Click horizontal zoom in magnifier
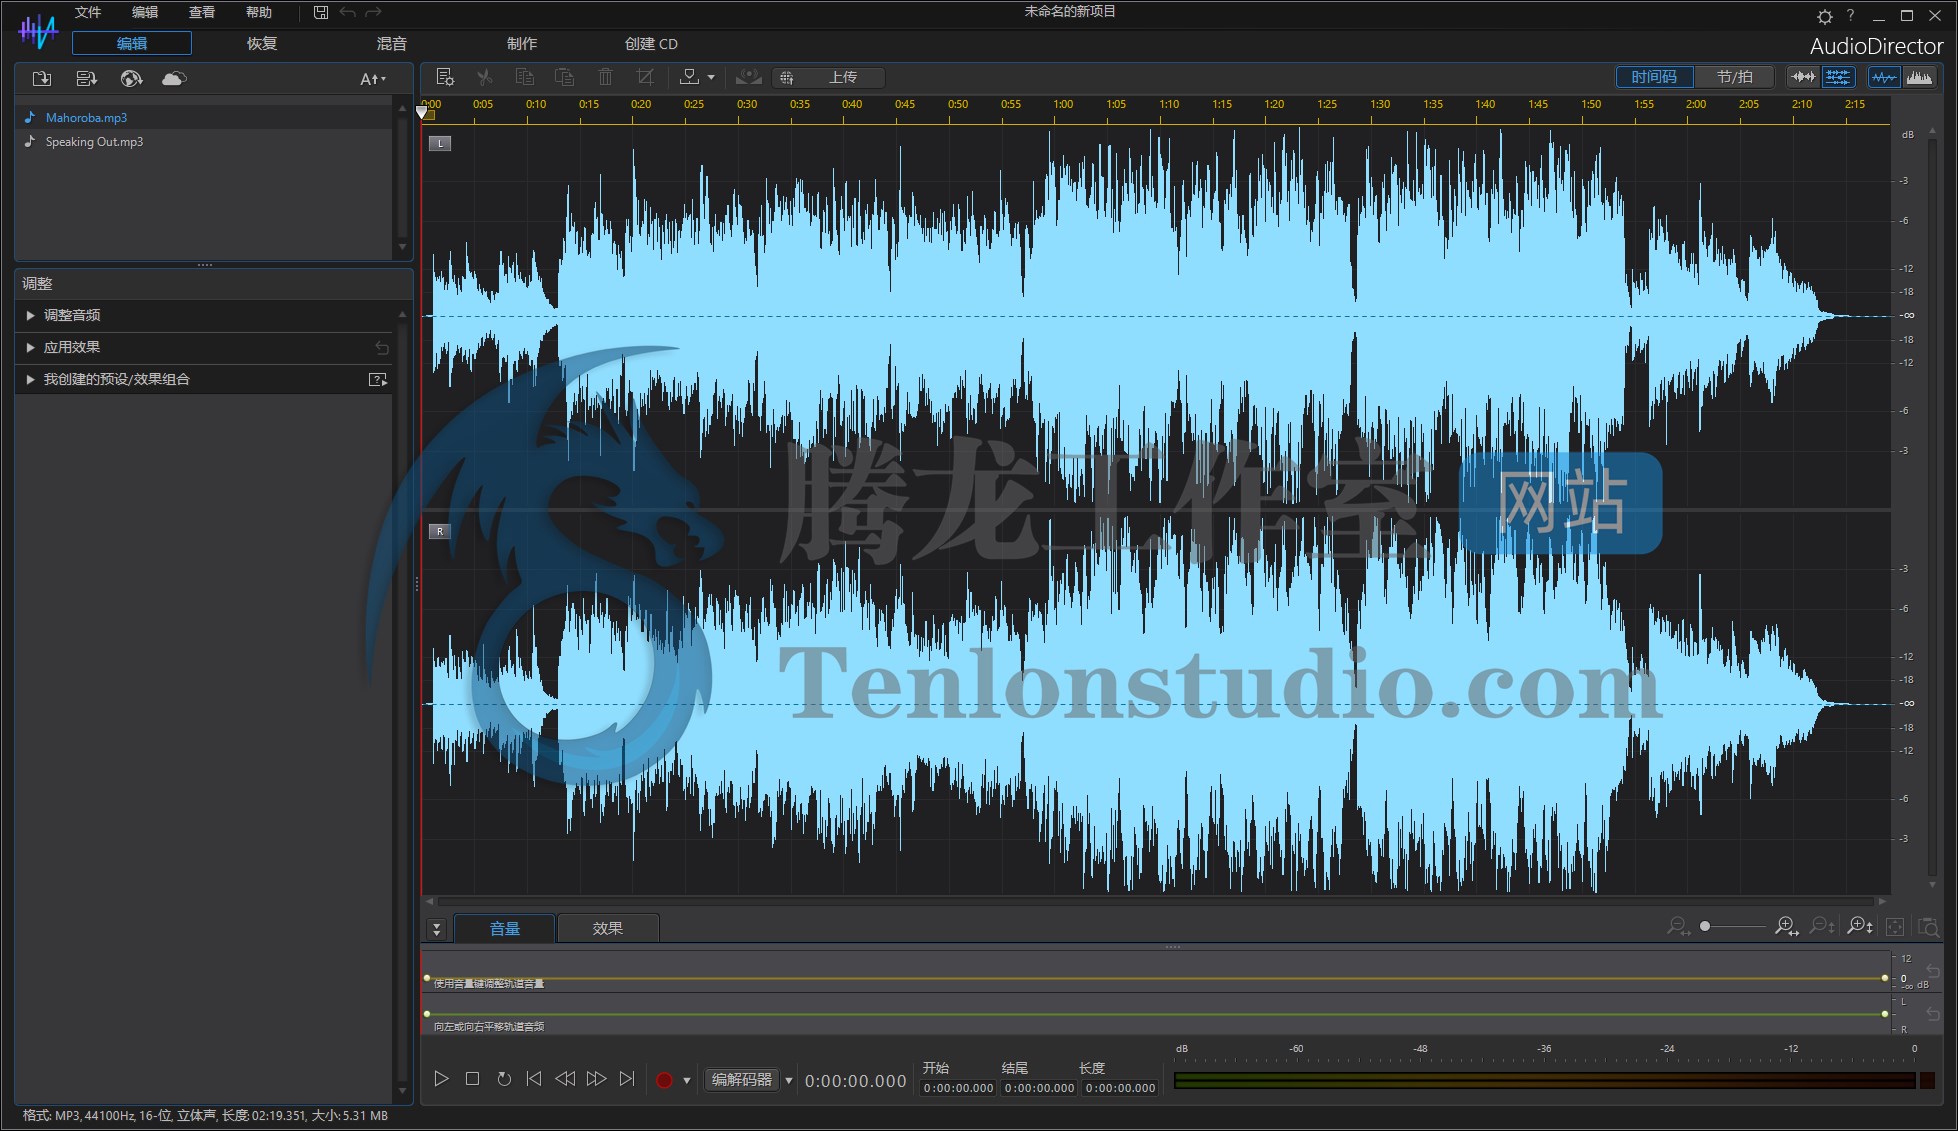This screenshot has height=1131, width=1958. click(1786, 926)
